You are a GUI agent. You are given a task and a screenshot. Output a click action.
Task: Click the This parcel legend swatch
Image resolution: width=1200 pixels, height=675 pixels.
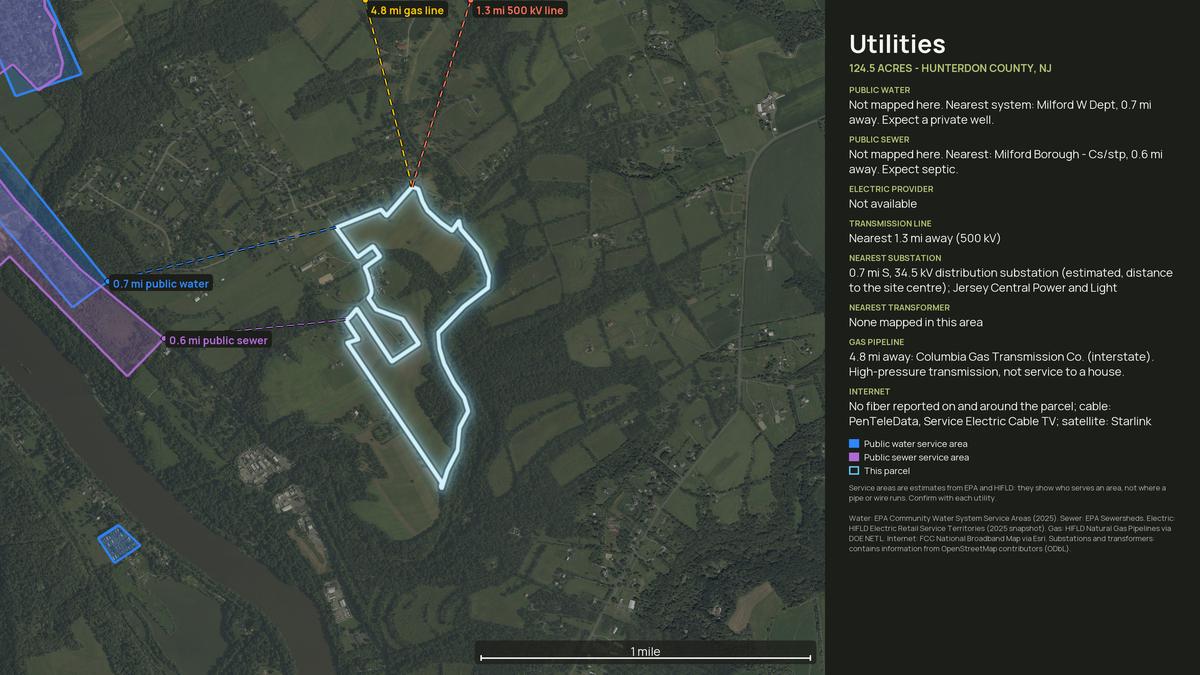tap(854, 470)
